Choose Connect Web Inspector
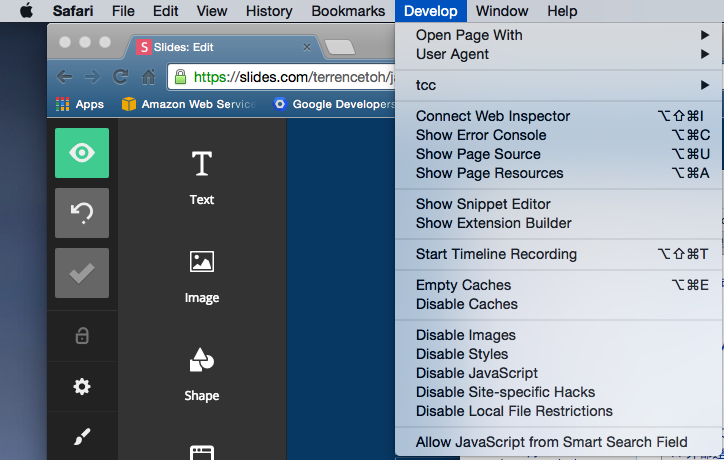Viewport: 724px width, 460px height. pyautogui.click(x=559, y=116)
